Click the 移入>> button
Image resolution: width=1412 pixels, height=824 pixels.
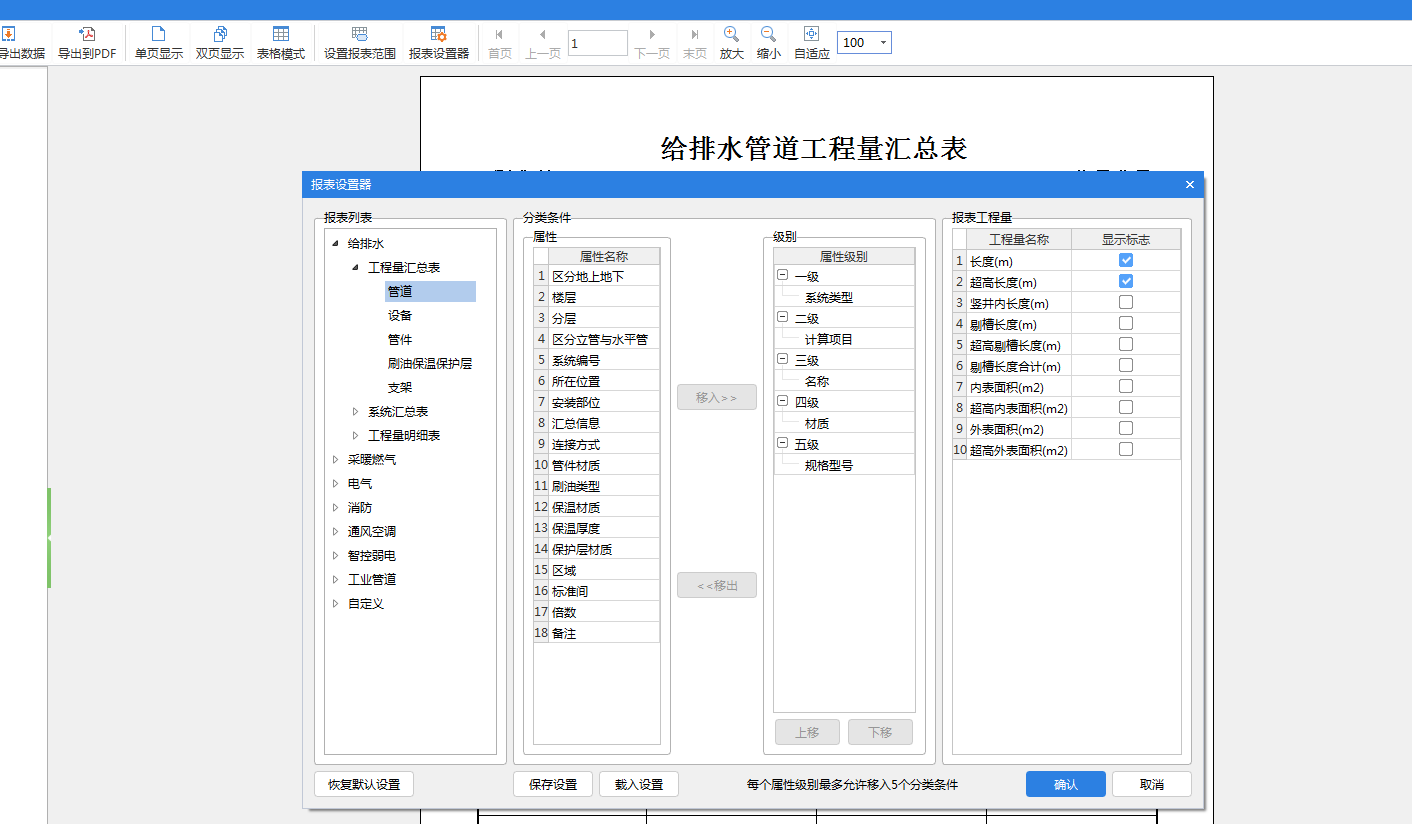tap(717, 397)
